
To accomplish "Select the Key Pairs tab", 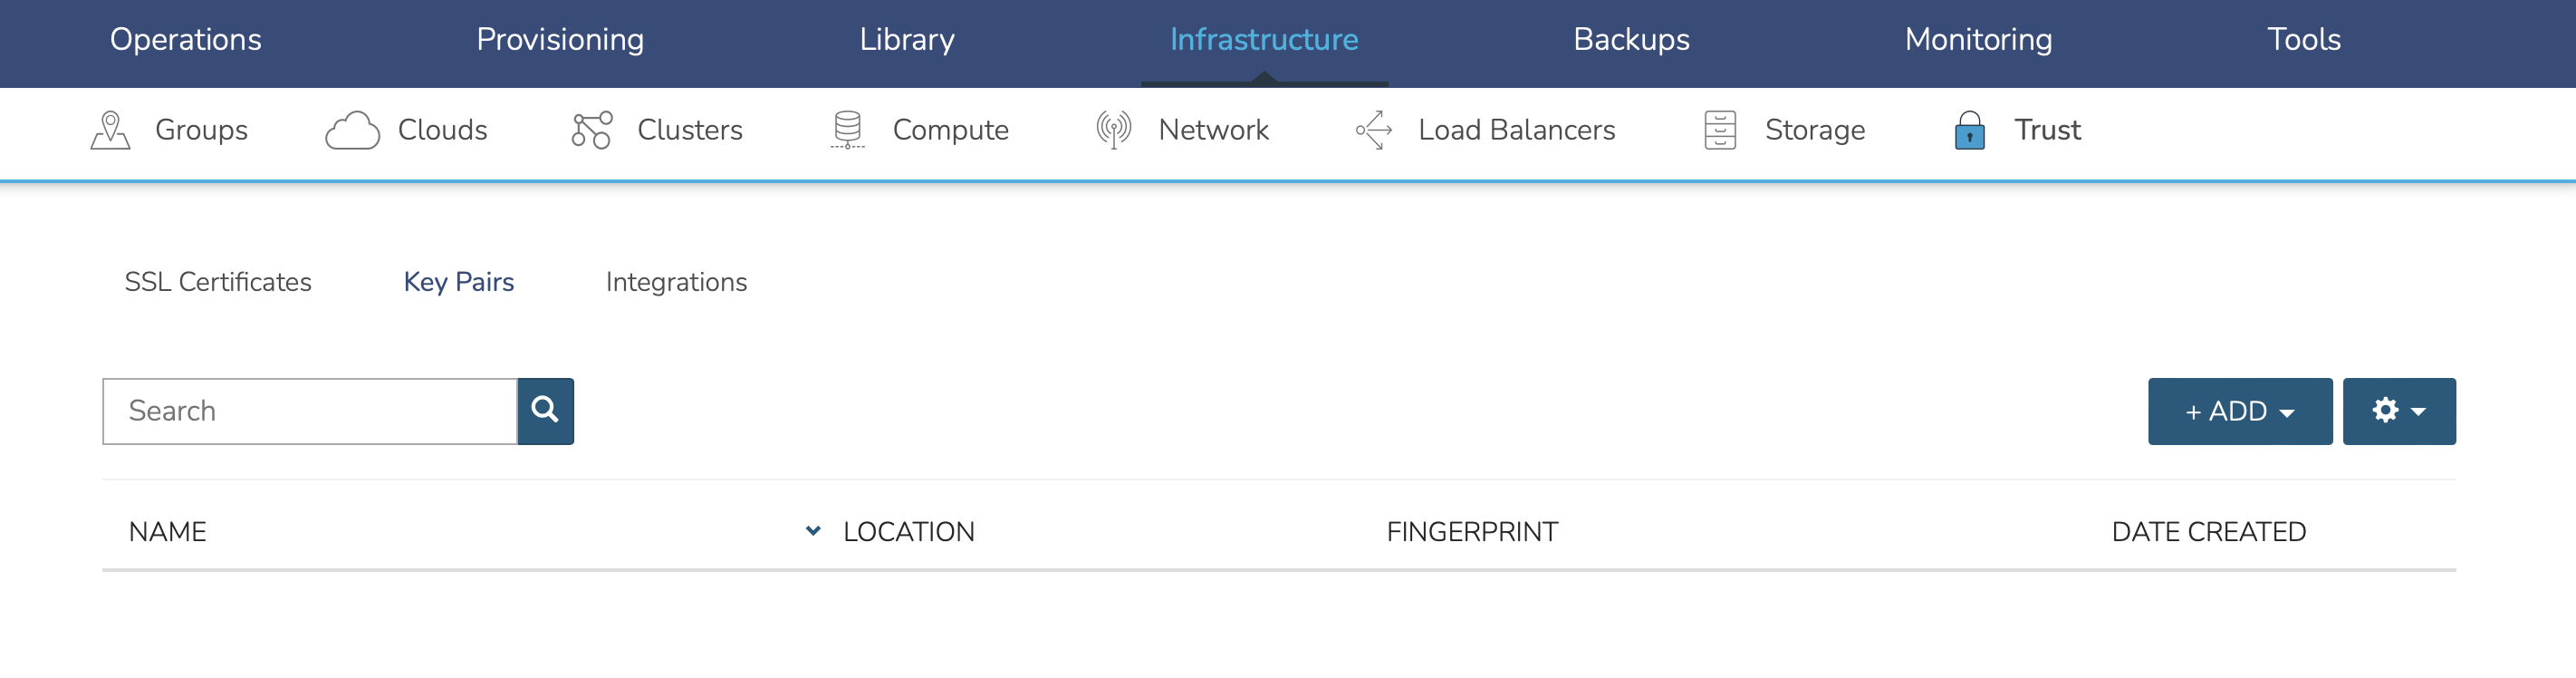I will pos(459,282).
